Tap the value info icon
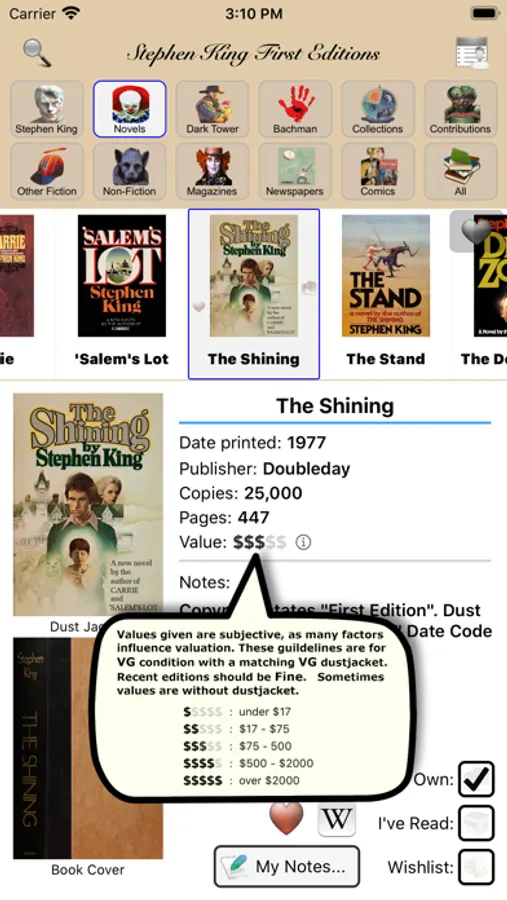 303,542
